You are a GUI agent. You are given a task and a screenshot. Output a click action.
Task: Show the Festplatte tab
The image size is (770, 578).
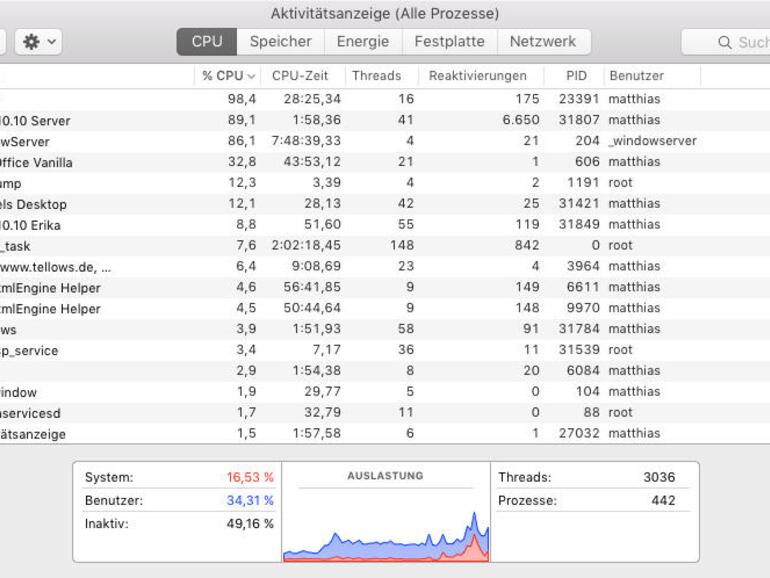[x=449, y=42]
